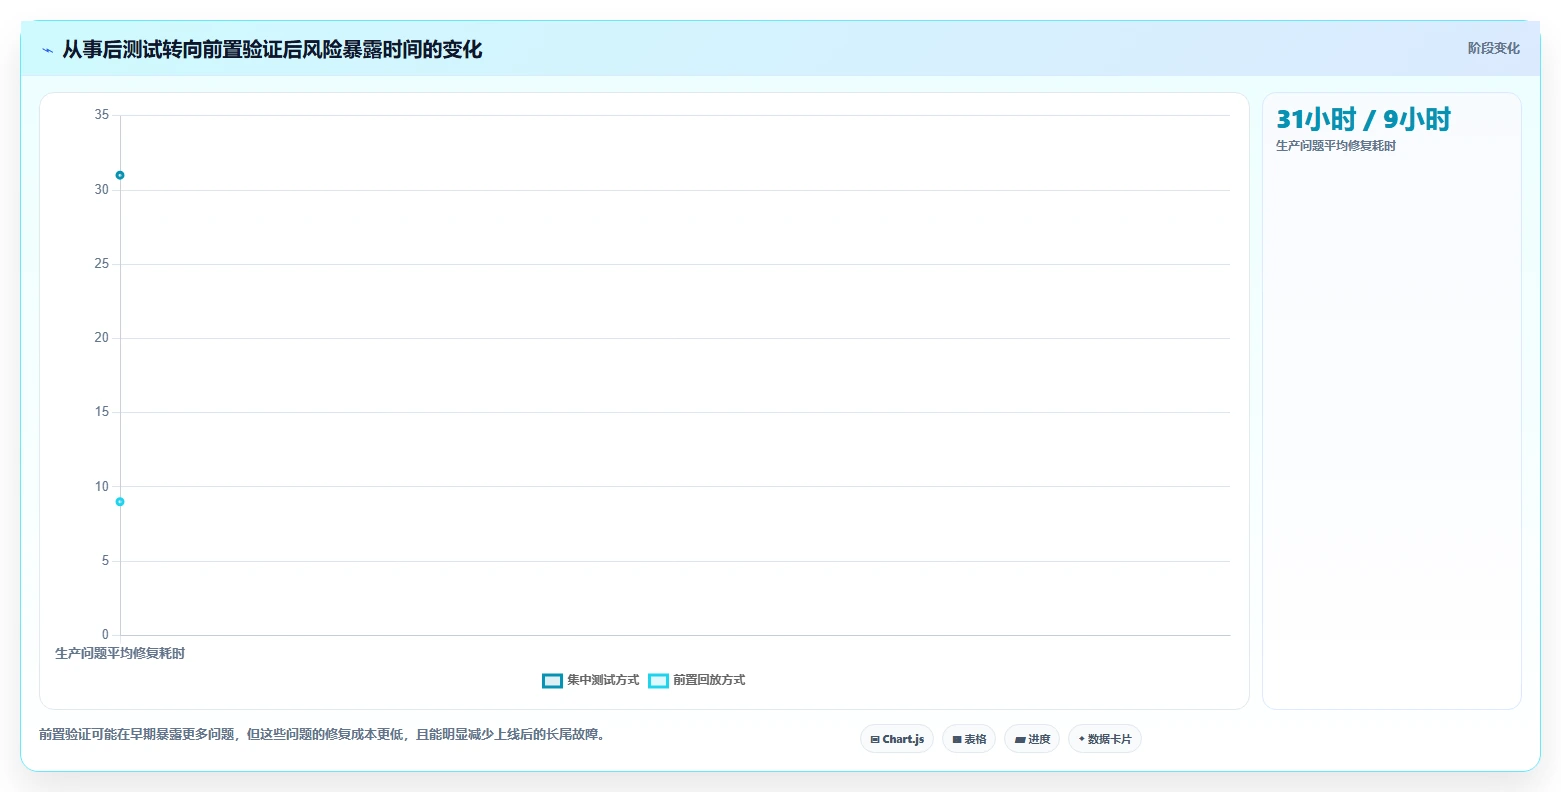This screenshot has width=1561, height=792.
Task: Click the y-axis label 15
Action: pyautogui.click(x=102, y=412)
